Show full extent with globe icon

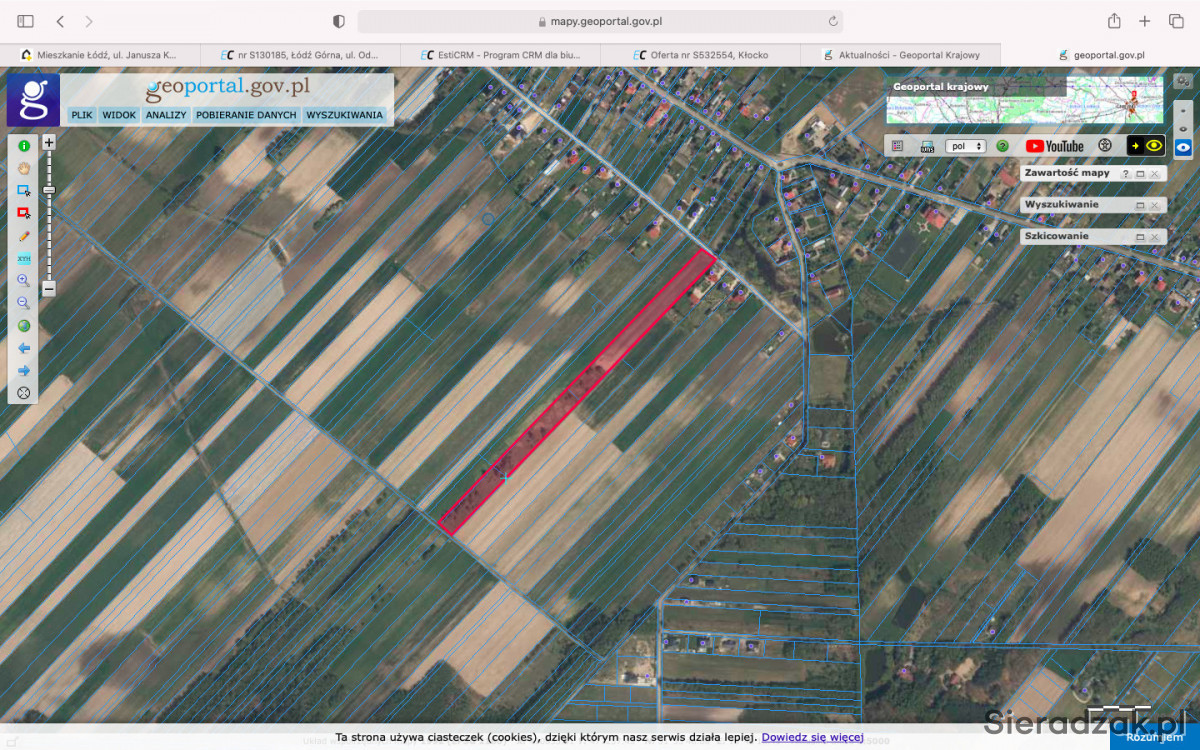(x=24, y=325)
